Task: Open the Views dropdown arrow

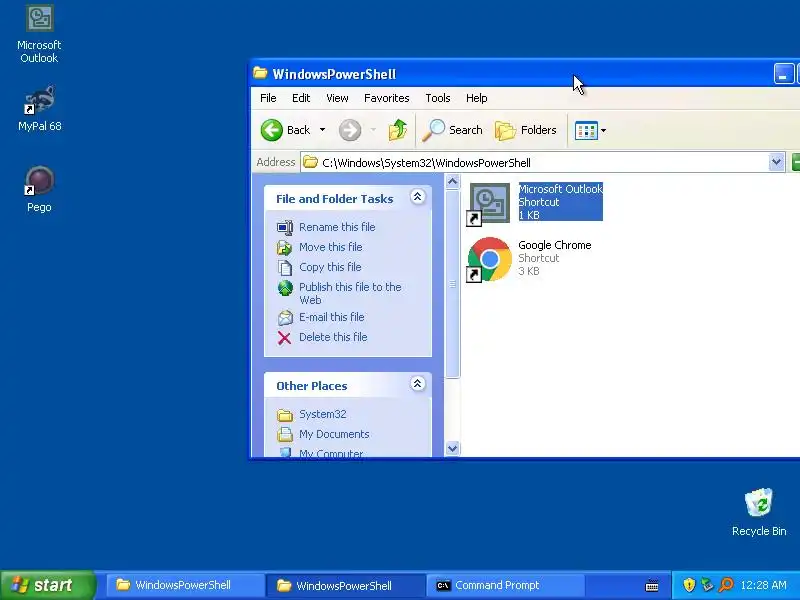Action: pyautogui.click(x=604, y=131)
